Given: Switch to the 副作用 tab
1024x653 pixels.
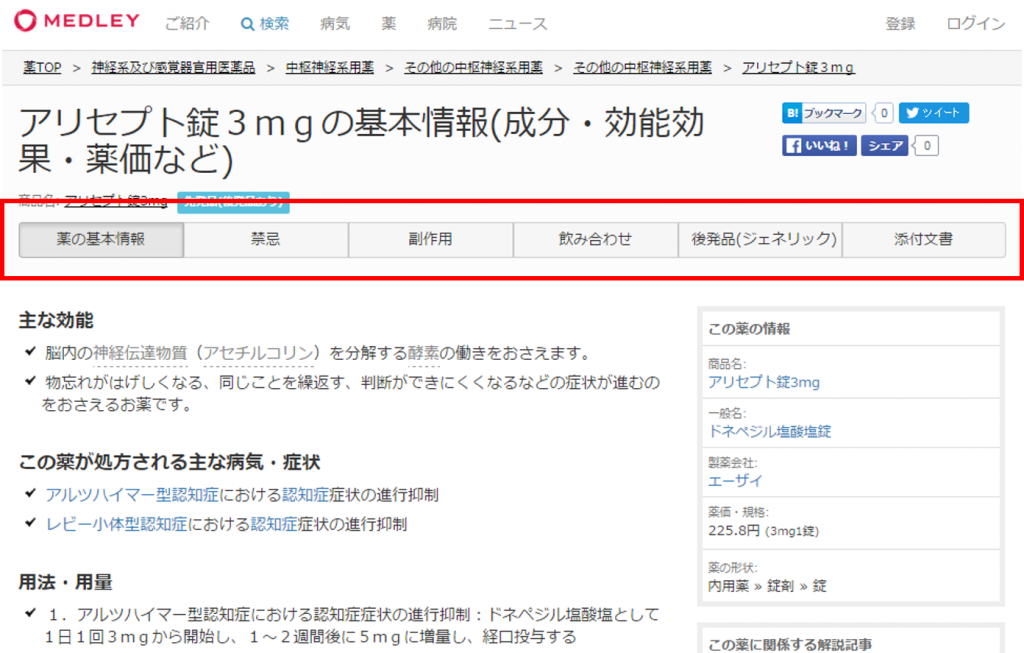Looking at the screenshot, I should click(x=430, y=240).
